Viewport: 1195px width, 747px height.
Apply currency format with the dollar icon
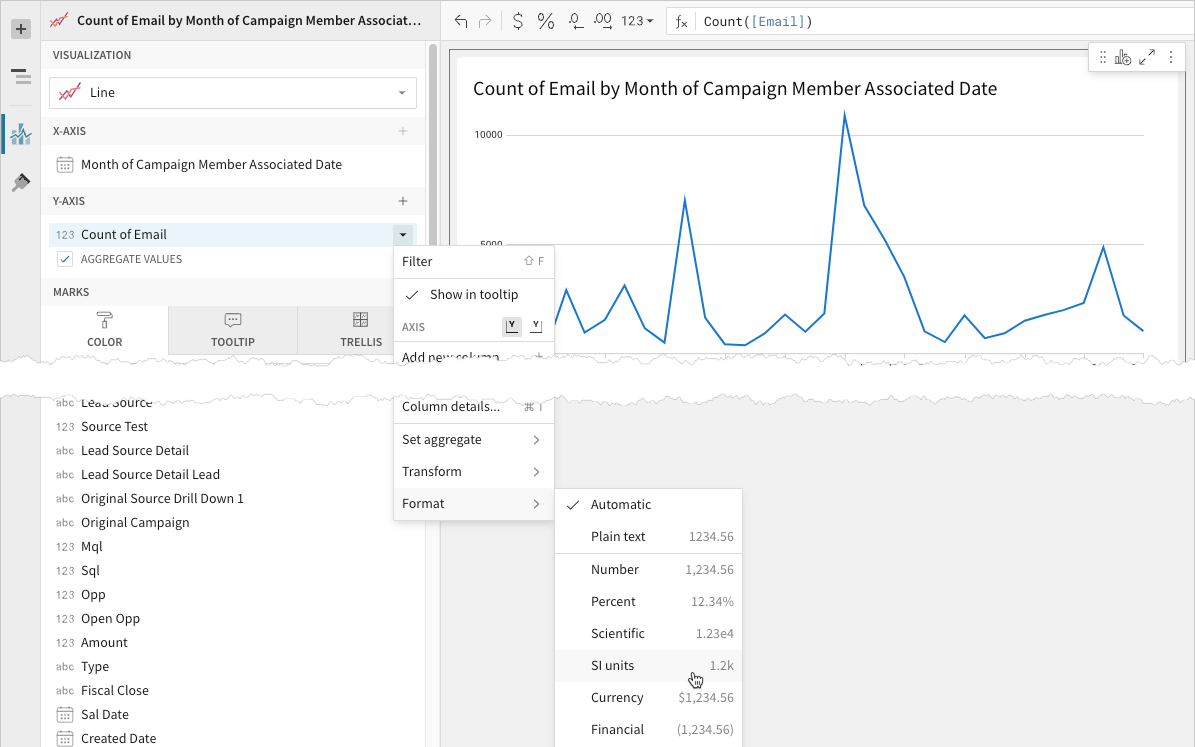coord(517,21)
